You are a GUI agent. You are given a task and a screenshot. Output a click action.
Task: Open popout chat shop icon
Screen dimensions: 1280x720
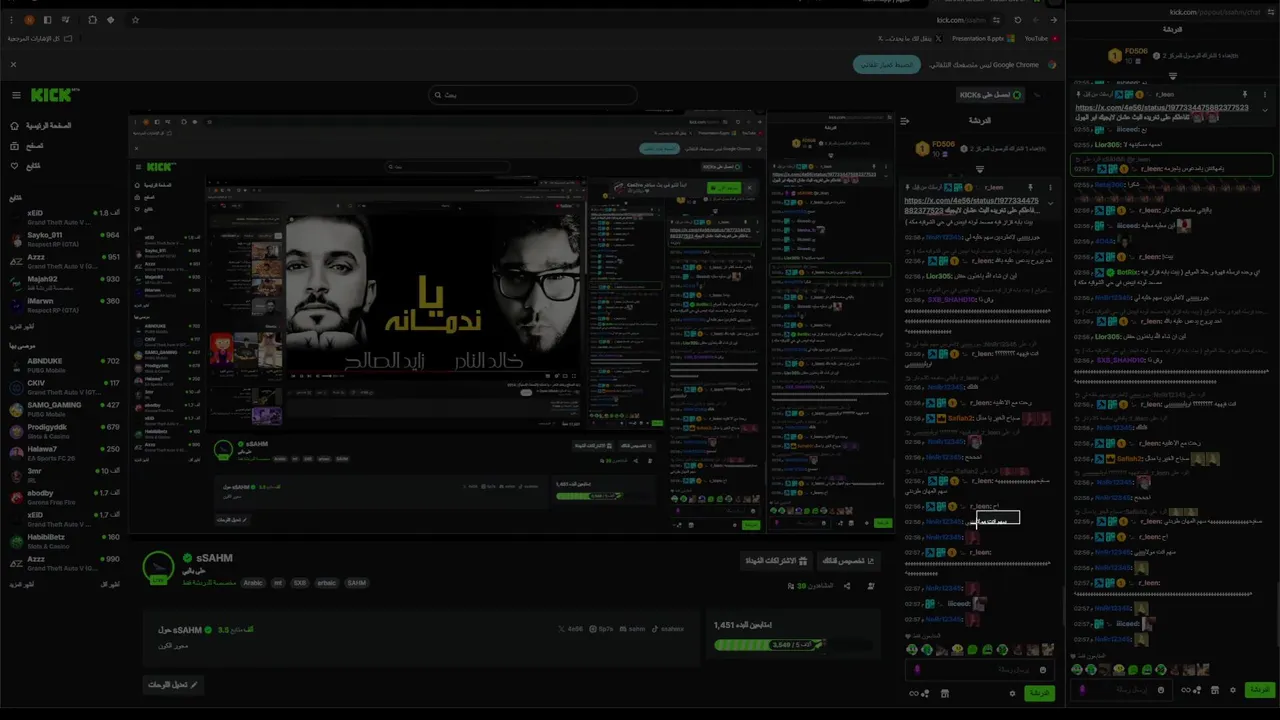(x=1215, y=690)
